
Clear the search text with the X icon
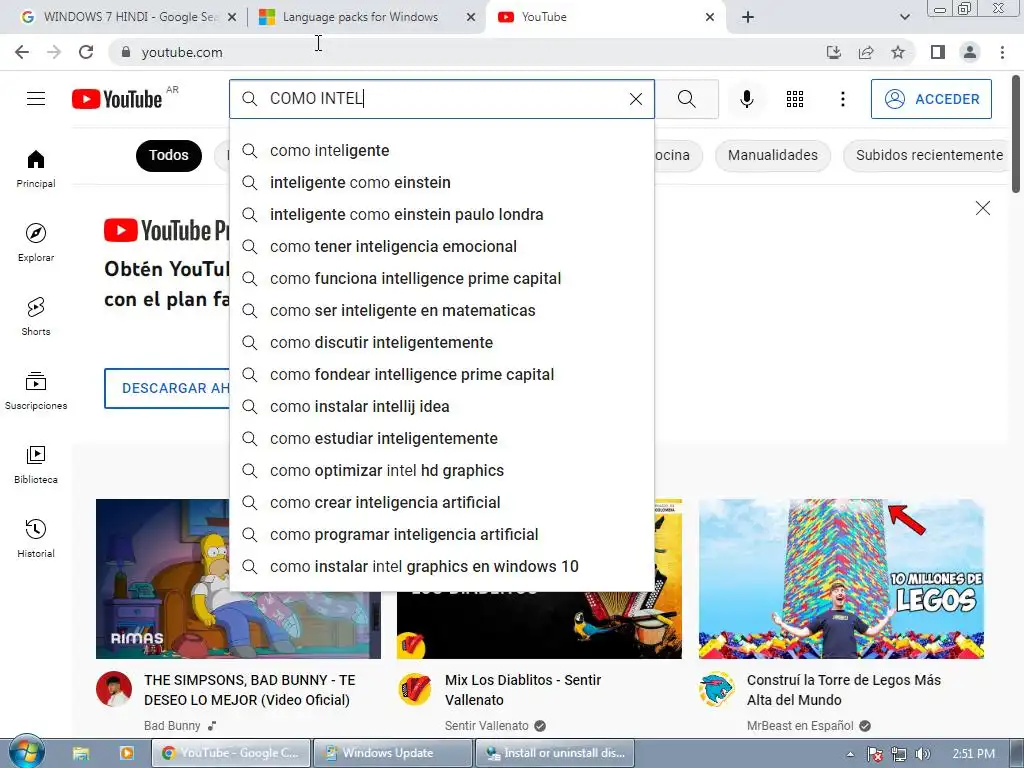click(x=635, y=99)
